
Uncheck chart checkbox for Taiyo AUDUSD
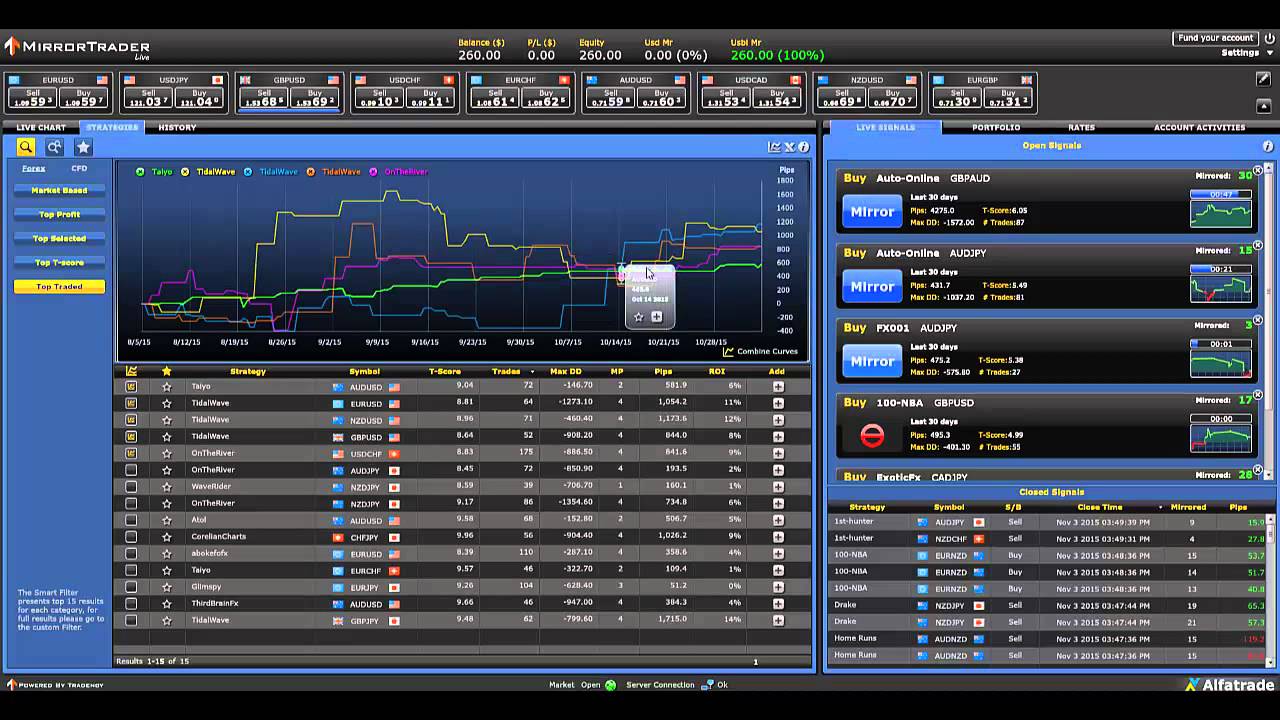[131, 386]
